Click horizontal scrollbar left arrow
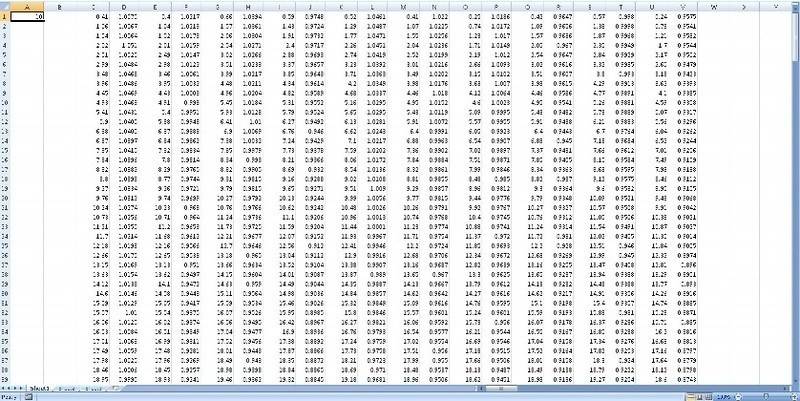Screen dimensions: 800x401 tap(481, 389)
